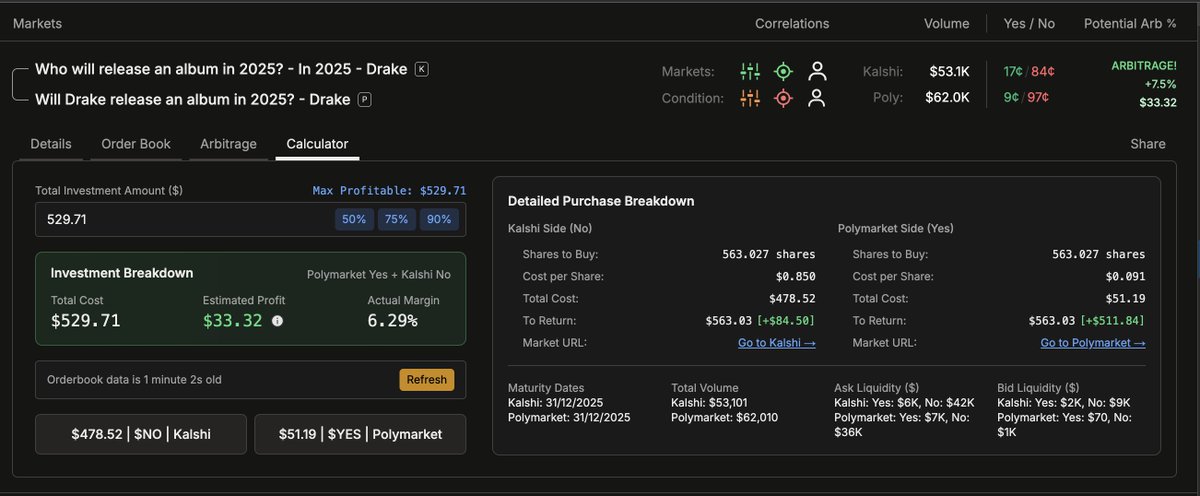Click the $478.52 $NO Kalshi button
The height and width of the screenshot is (496, 1200).
click(141, 434)
